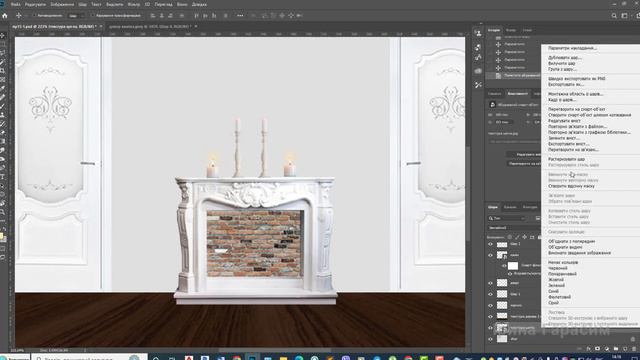Open the workspace switcher icon
Viewport: 640px width, 360px height.
(x=624, y=16)
